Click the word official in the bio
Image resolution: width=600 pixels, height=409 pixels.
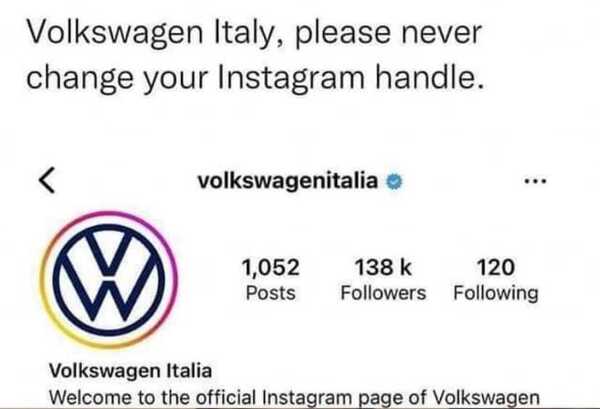click(226, 397)
